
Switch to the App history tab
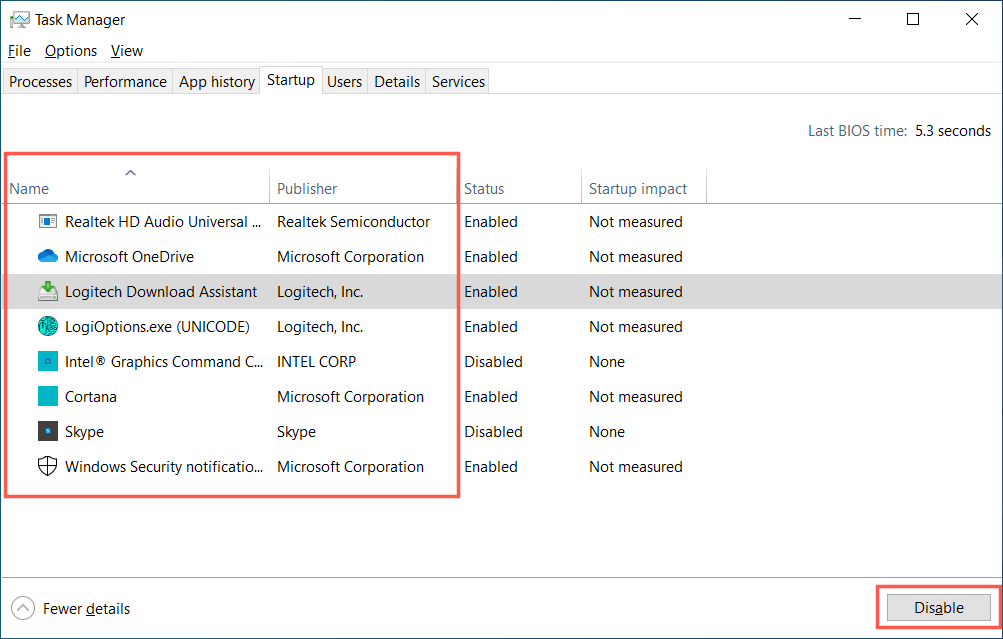(217, 82)
